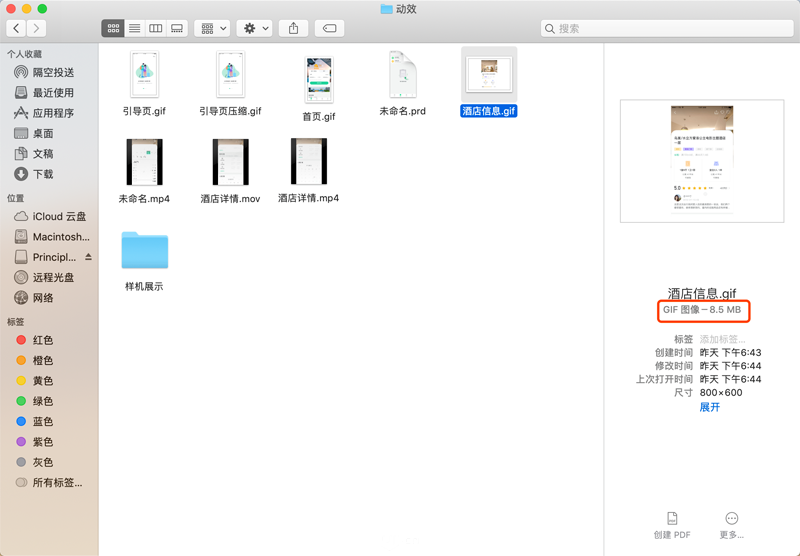
Task: Click the filename label 酒店信息.gif in preview
Action: (x=702, y=293)
